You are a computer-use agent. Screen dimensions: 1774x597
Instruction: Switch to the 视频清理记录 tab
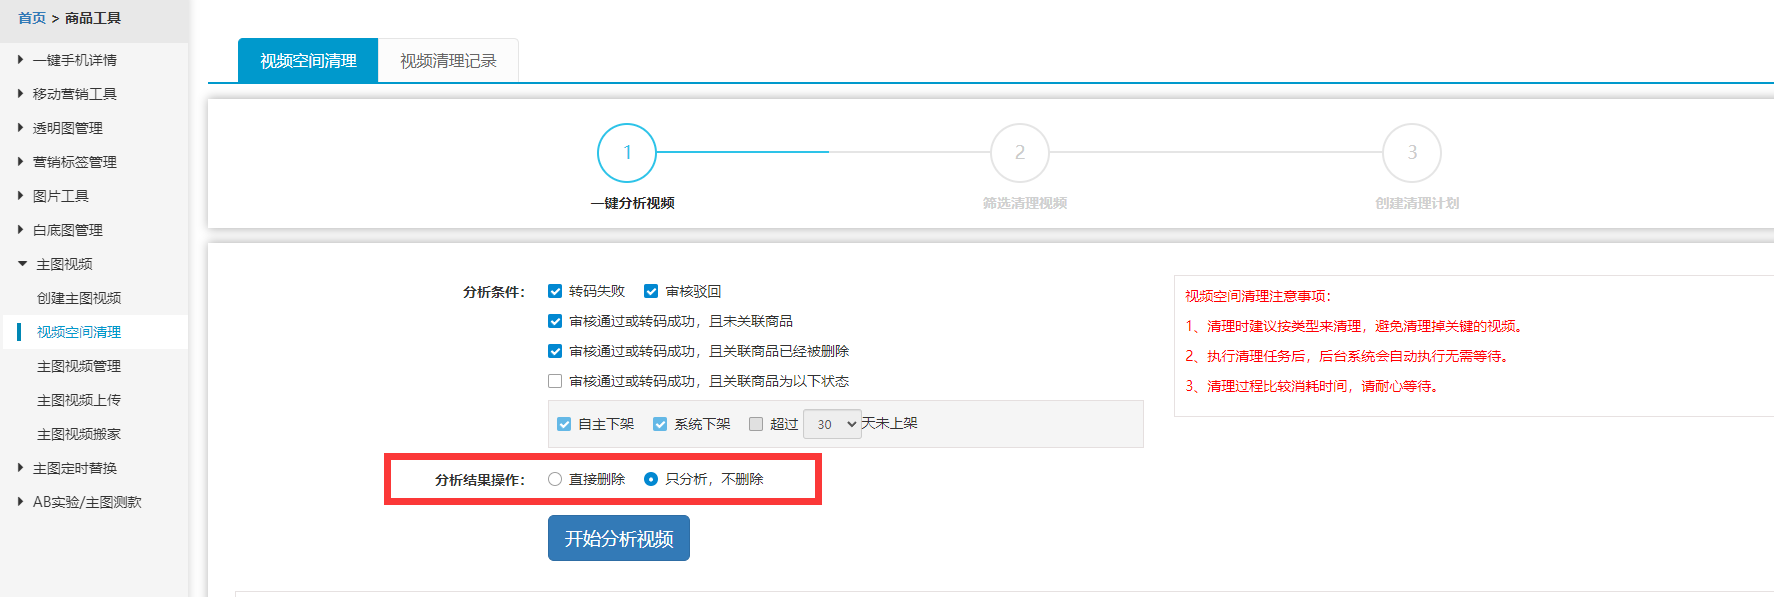[x=448, y=61]
